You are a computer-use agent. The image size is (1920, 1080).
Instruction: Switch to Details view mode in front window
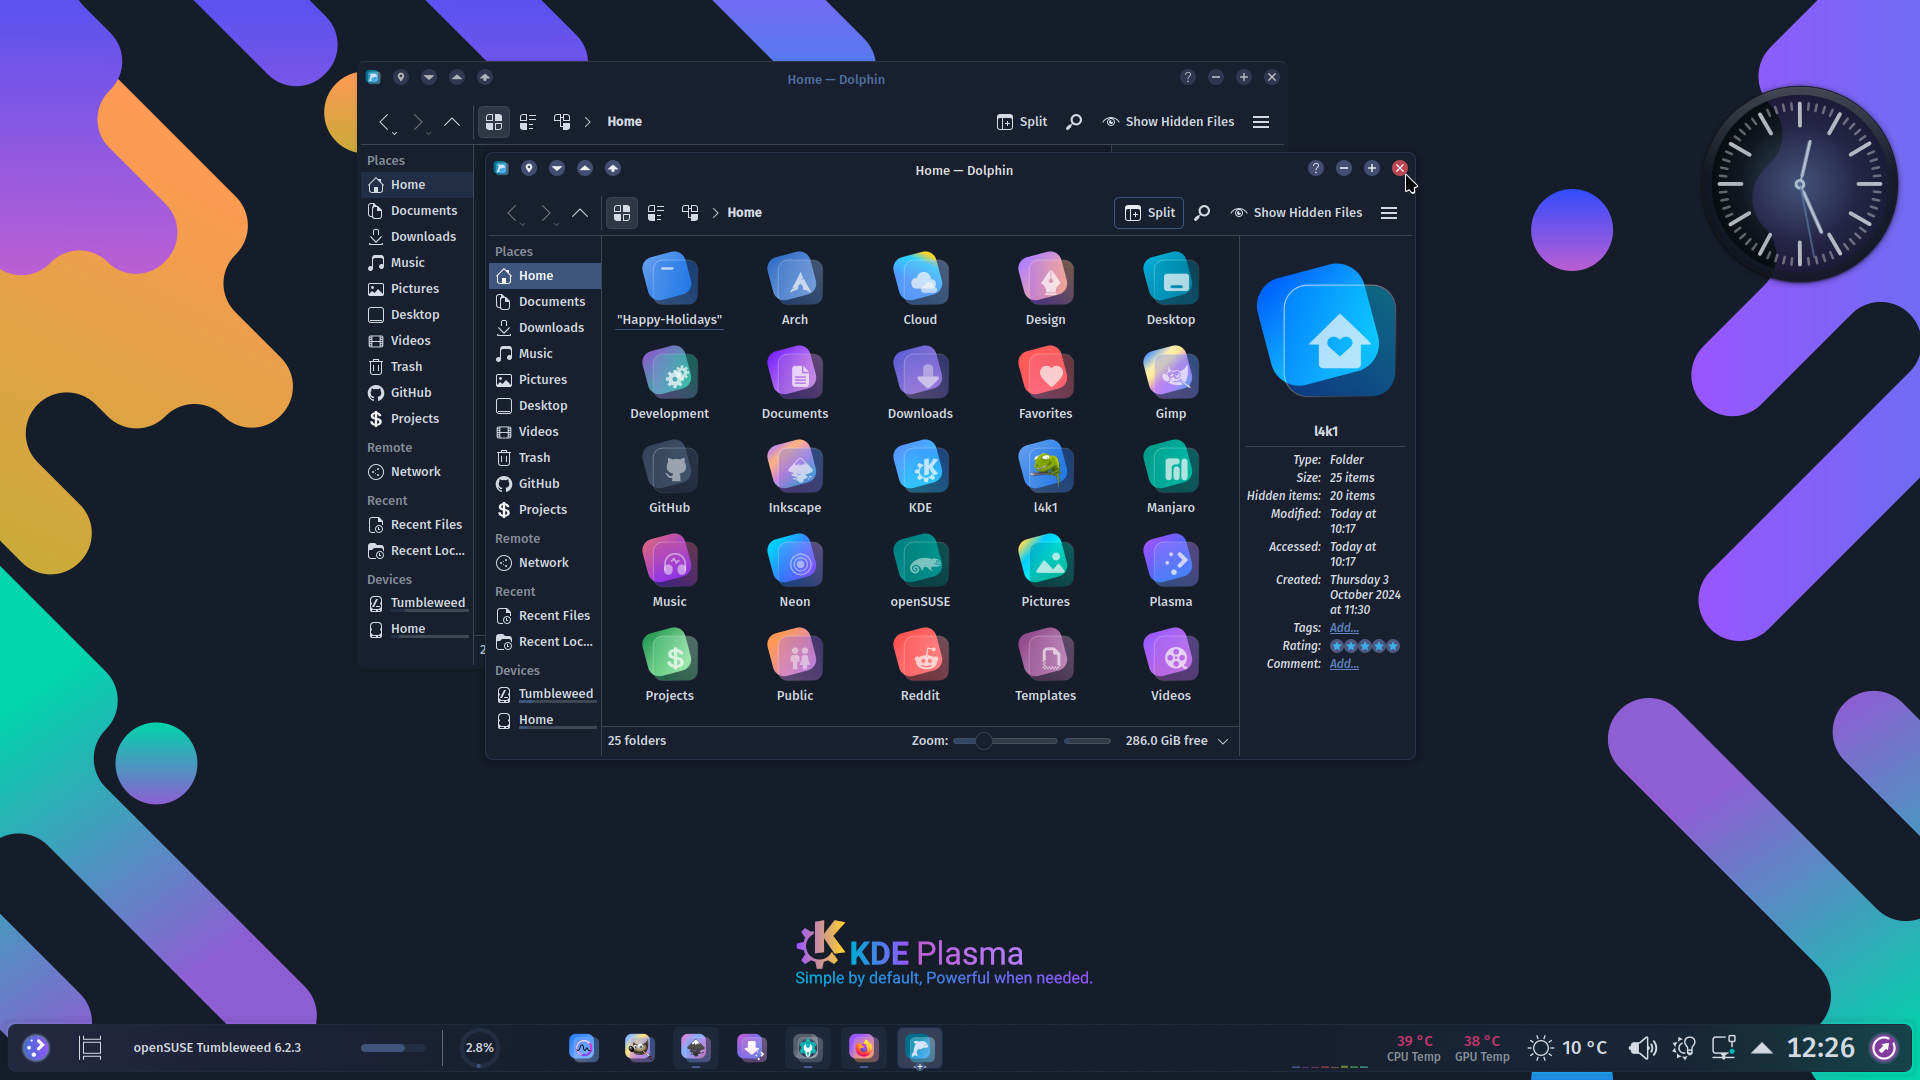point(690,213)
